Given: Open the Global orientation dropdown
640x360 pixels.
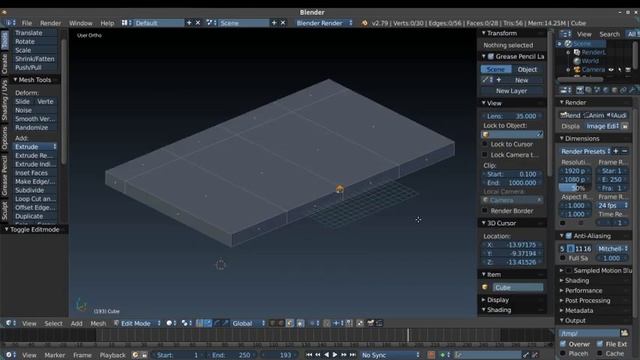Looking at the screenshot, I should click(x=248, y=323).
